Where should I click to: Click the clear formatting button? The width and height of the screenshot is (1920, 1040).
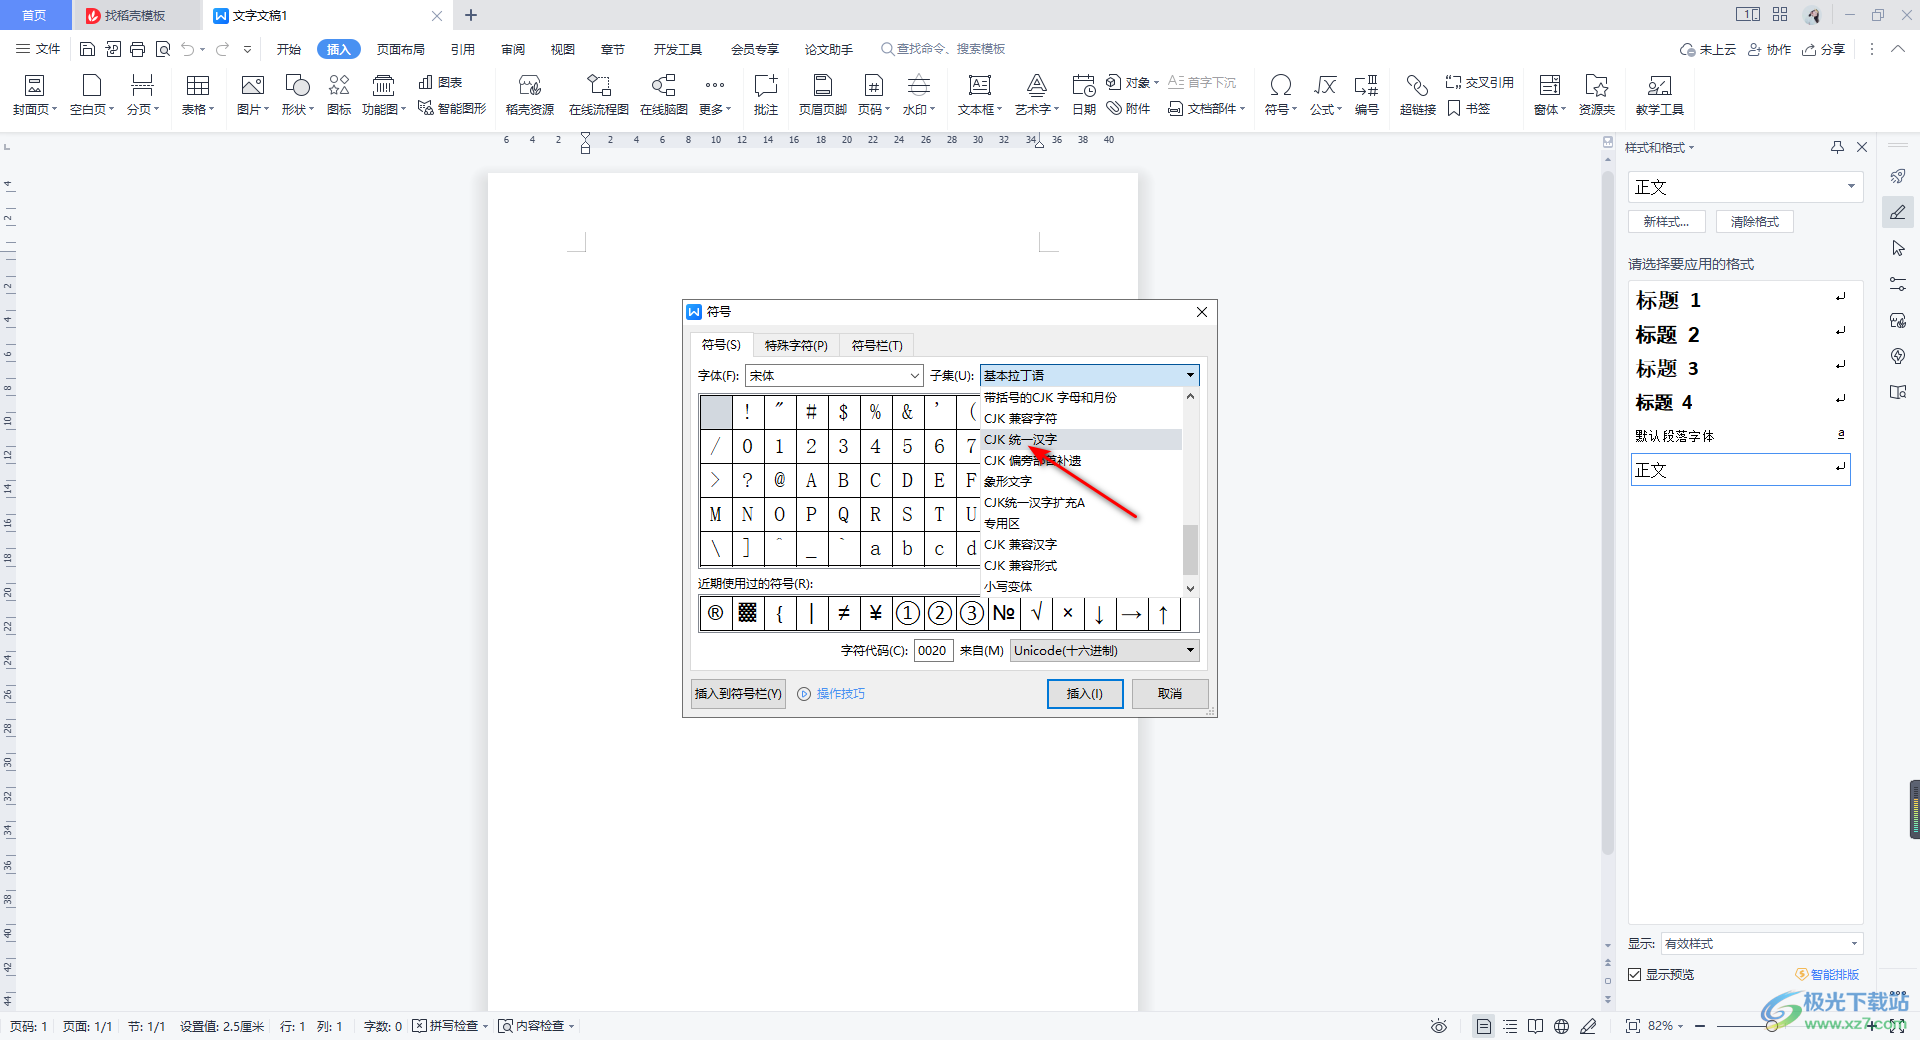1755,222
